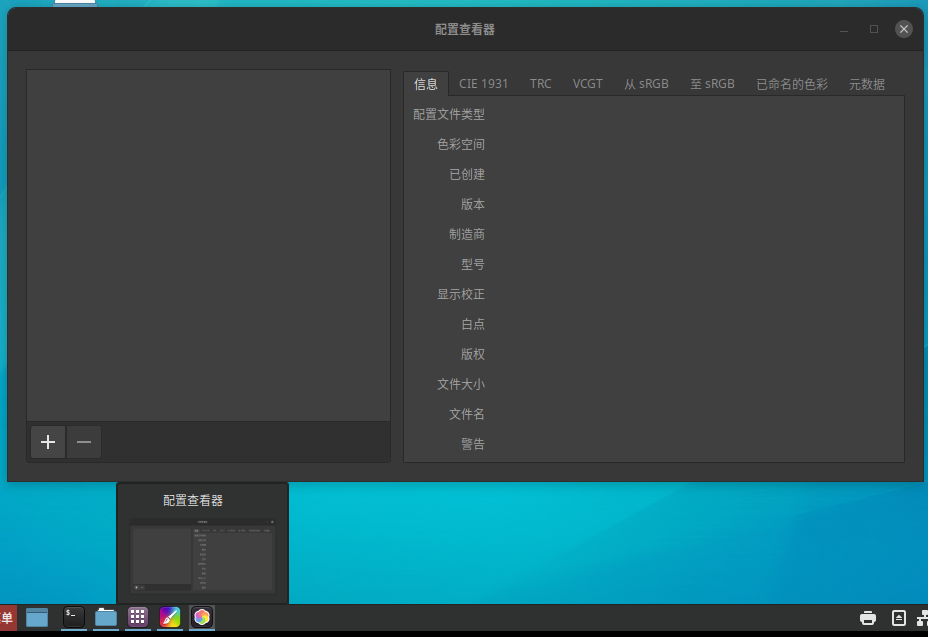This screenshot has width=928, height=637.
Task: Show the 已命名的色彩 tab
Action: pos(792,84)
